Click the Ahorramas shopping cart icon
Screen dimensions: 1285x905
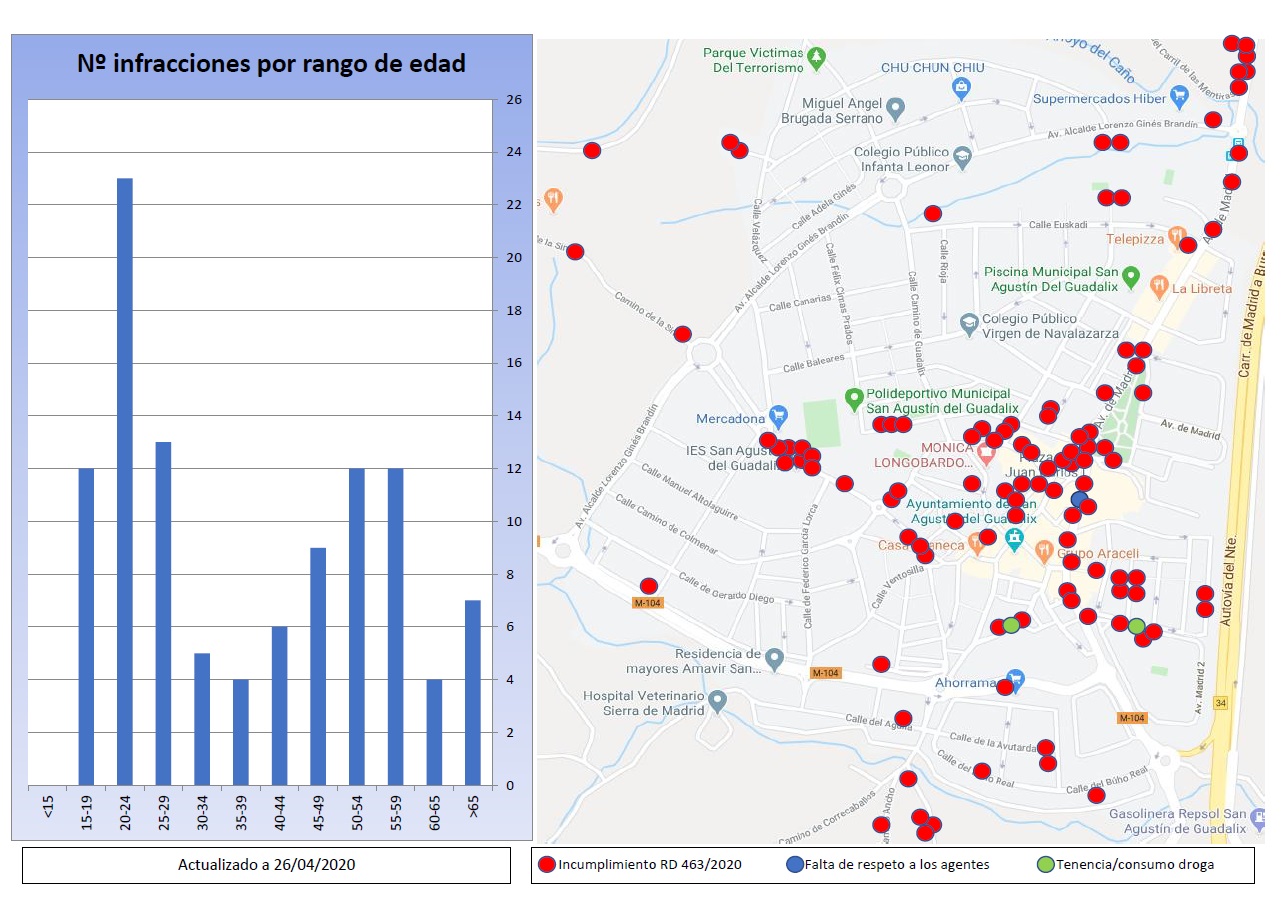(1016, 681)
